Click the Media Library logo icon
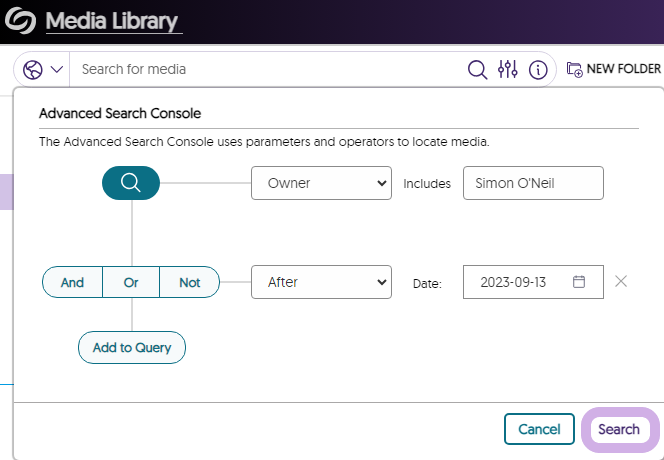Screen dimensions: 664x460 (20, 20)
